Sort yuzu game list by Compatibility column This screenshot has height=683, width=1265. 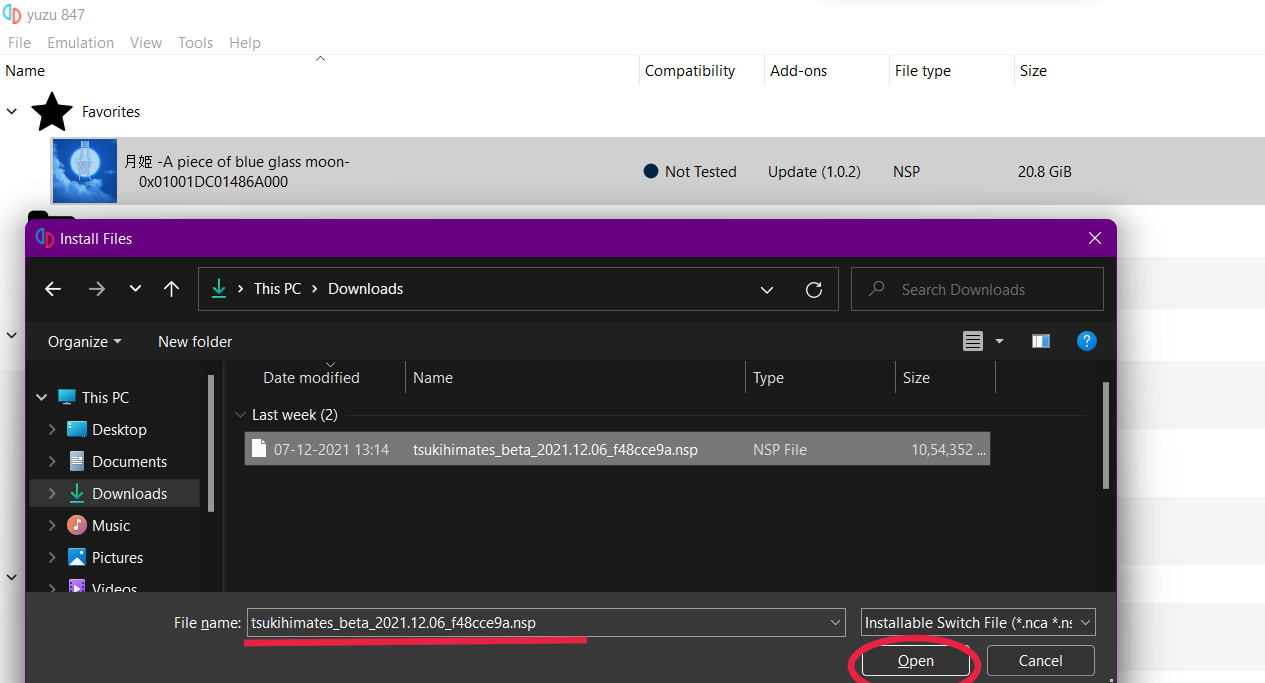pyautogui.click(x=690, y=71)
